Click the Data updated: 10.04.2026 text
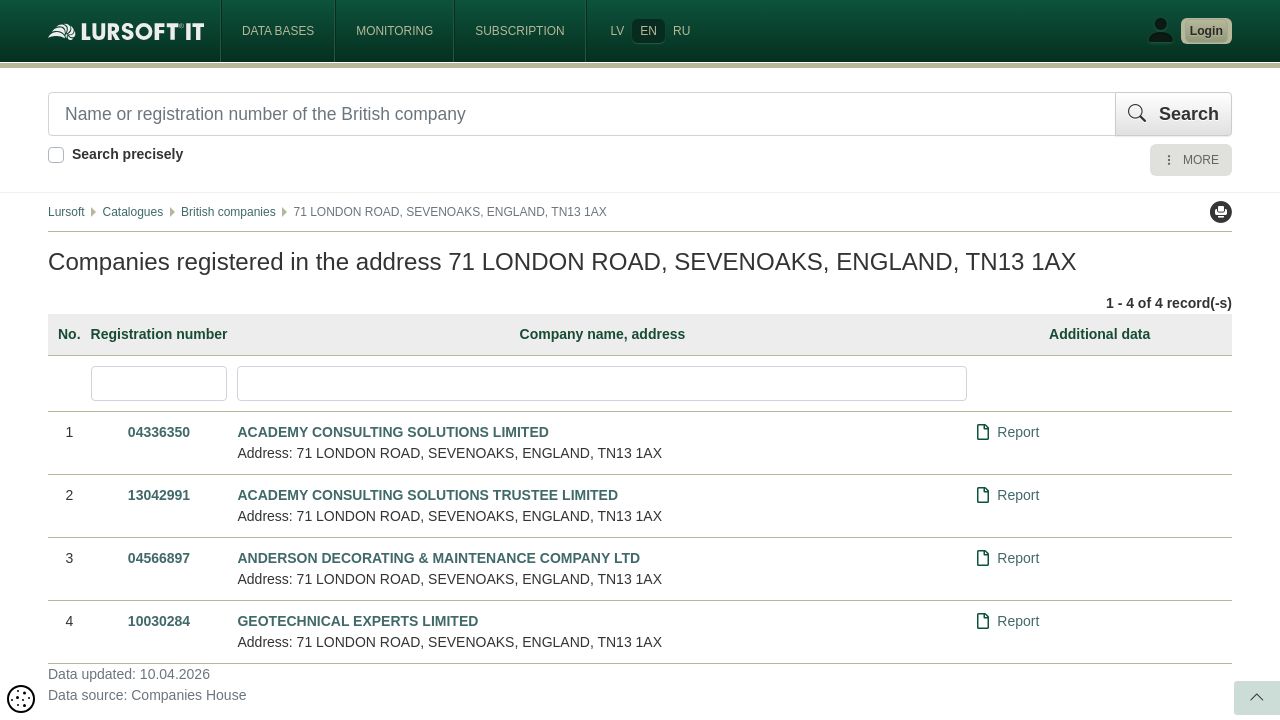 tap(129, 674)
